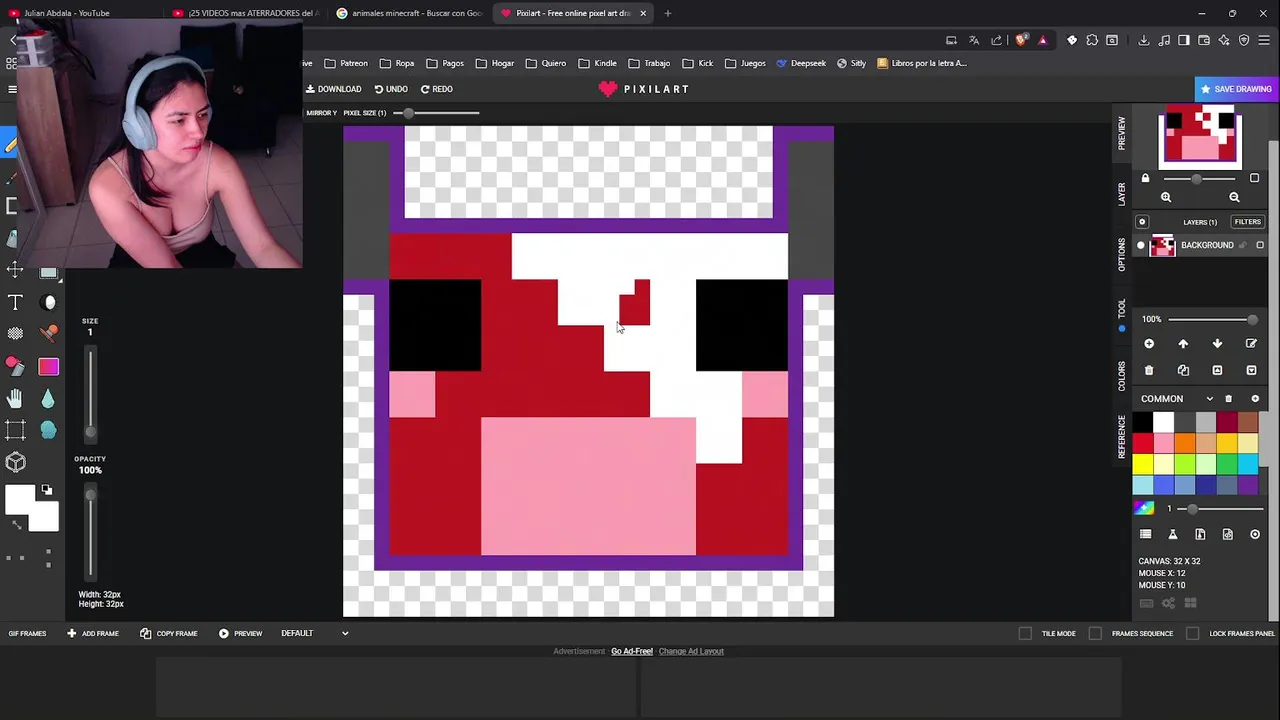Open the Default frame speed dropdown
The height and width of the screenshot is (720, 1280).
(315, 633)
